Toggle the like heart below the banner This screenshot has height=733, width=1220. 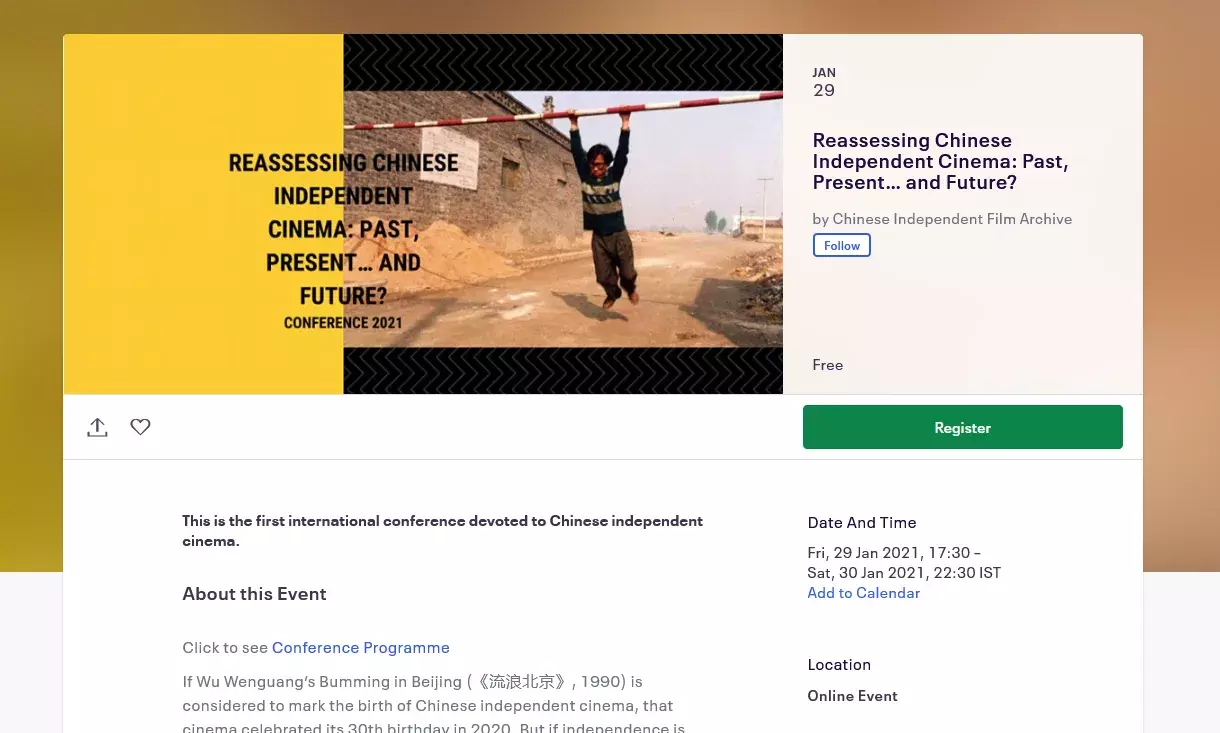(140, 427)
